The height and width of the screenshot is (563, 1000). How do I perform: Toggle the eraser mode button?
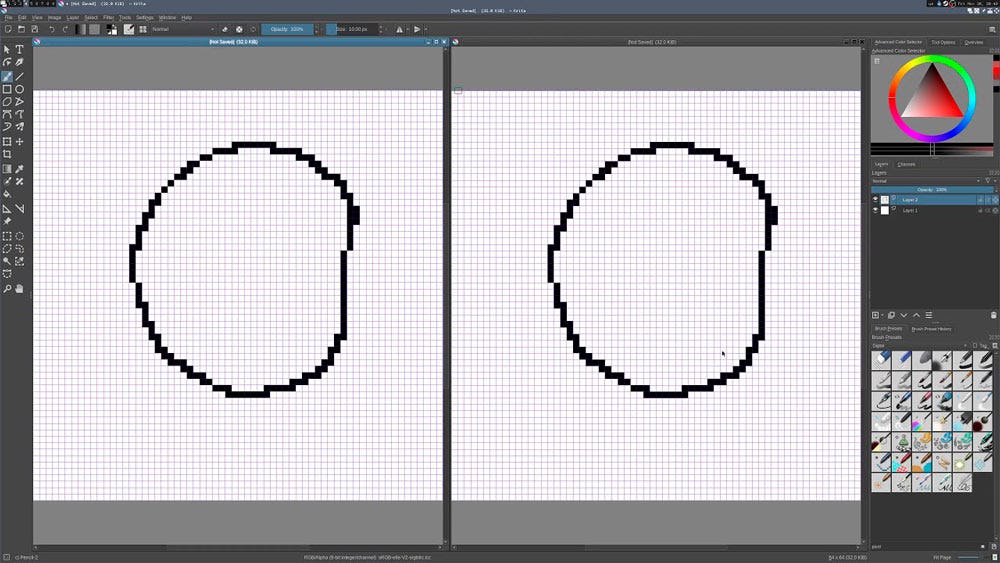coord(224,29)
